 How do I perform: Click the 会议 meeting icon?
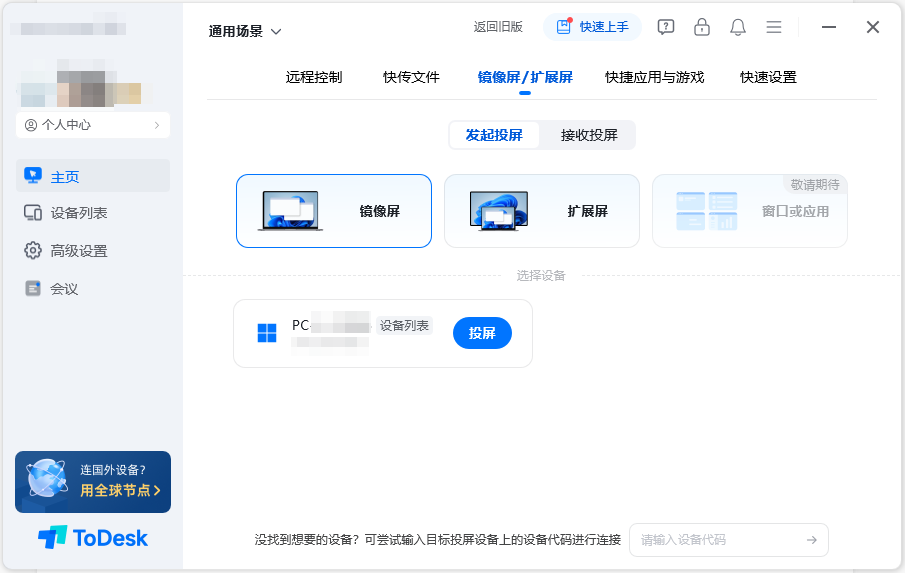click(x=33, y=289)
